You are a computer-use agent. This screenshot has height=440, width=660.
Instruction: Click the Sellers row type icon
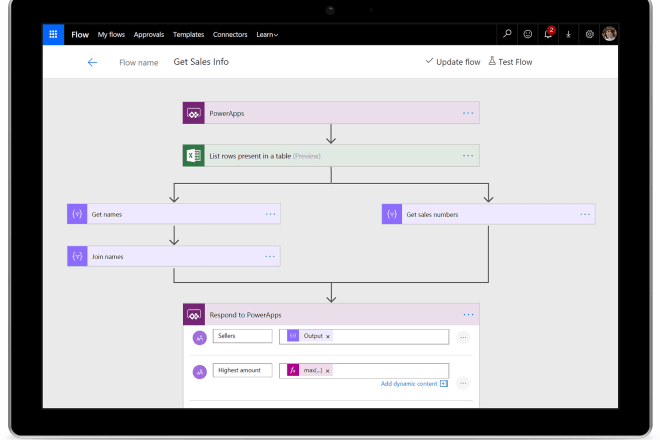point(200,337)
